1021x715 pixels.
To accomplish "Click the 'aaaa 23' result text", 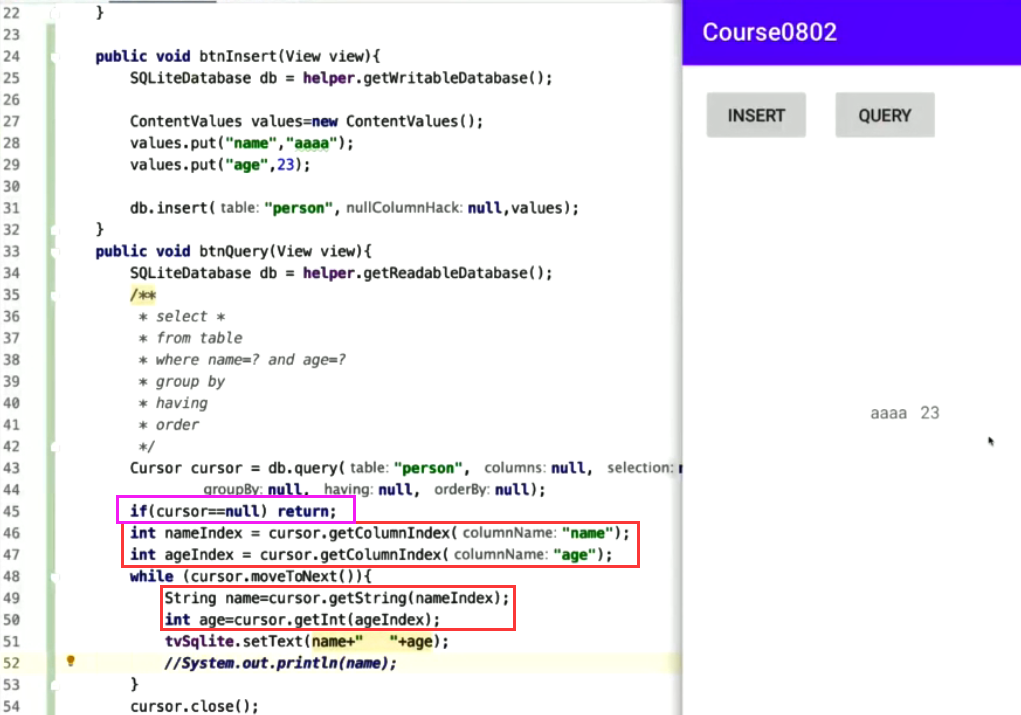I will point(904,413).
